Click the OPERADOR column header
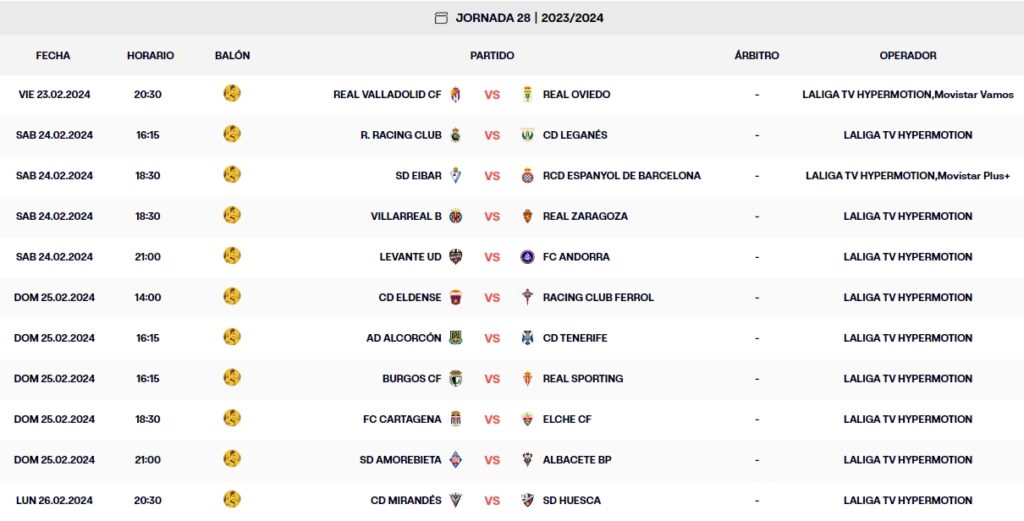1024x521 pixels. click(x=907, y=56)
